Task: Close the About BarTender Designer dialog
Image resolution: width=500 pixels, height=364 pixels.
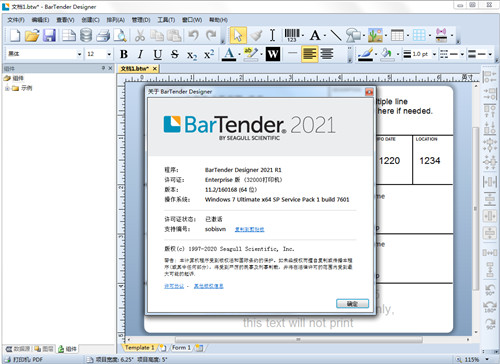Action: [x=369, y=92]
